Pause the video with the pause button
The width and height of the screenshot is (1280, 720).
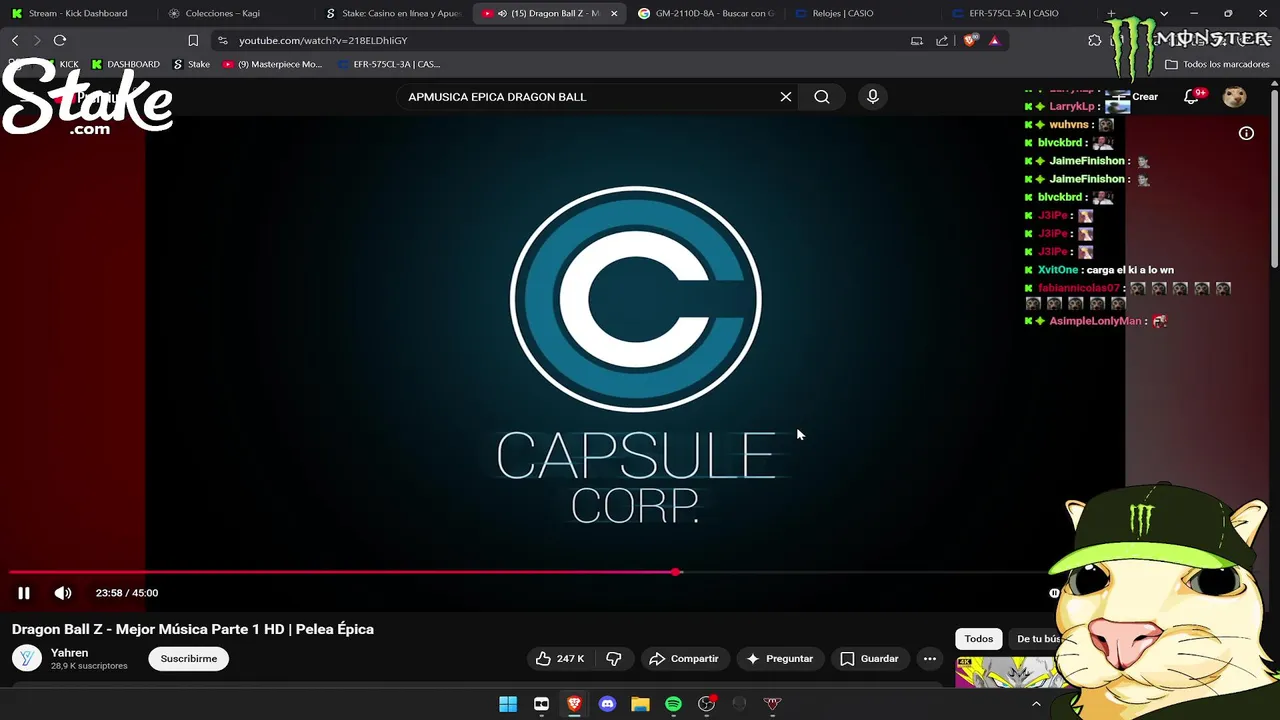(x=24, y=593)
